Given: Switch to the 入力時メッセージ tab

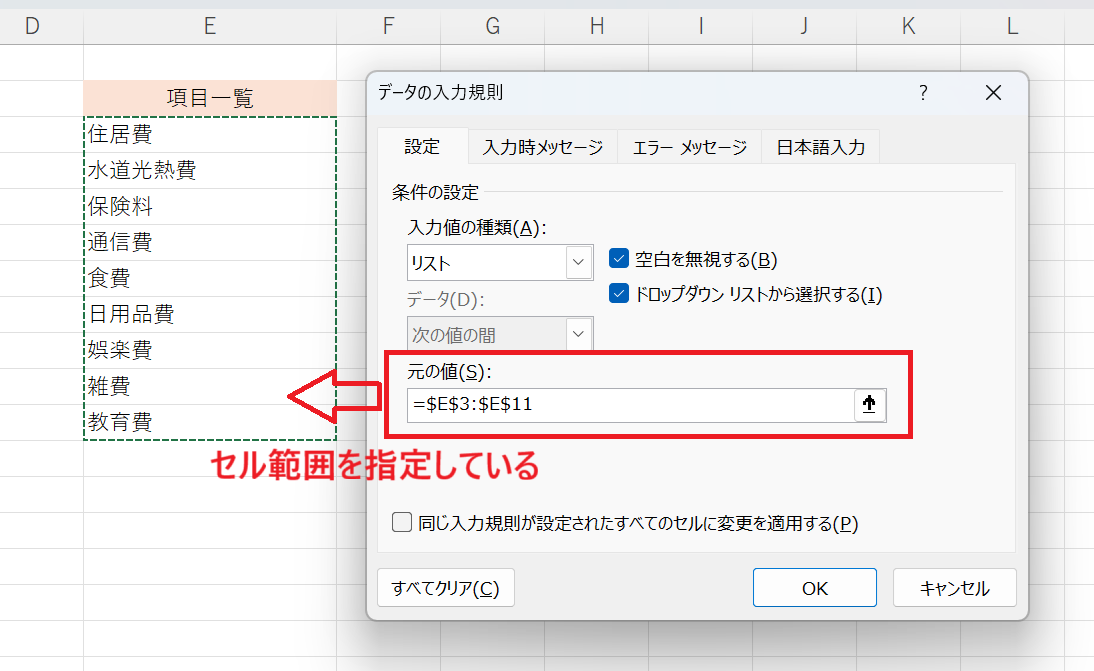Looking at the screenshot, I should coord(542,148).
